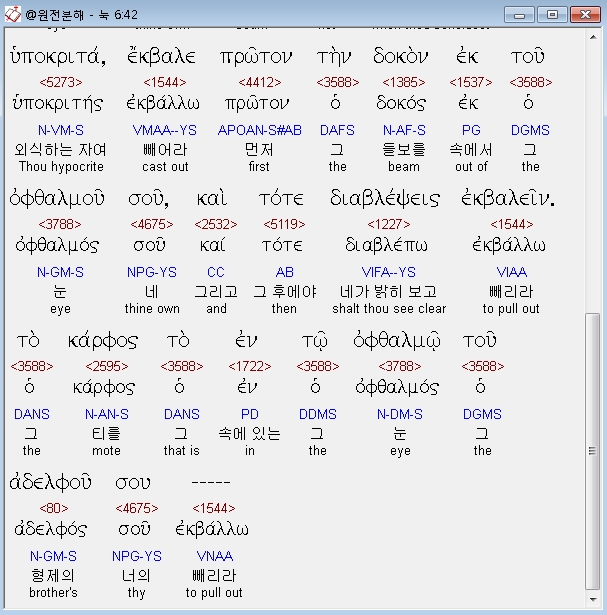Click the parsing code N-AN-S
Viewport: 607px width, 615px height.
107,414
